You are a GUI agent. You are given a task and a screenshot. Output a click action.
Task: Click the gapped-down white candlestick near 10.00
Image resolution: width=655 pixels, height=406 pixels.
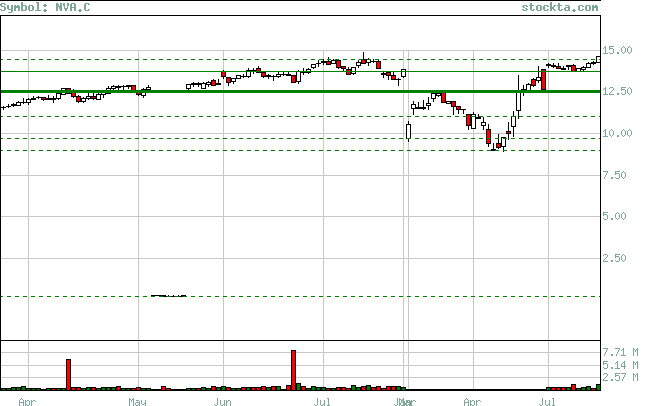tap(409, 132)
